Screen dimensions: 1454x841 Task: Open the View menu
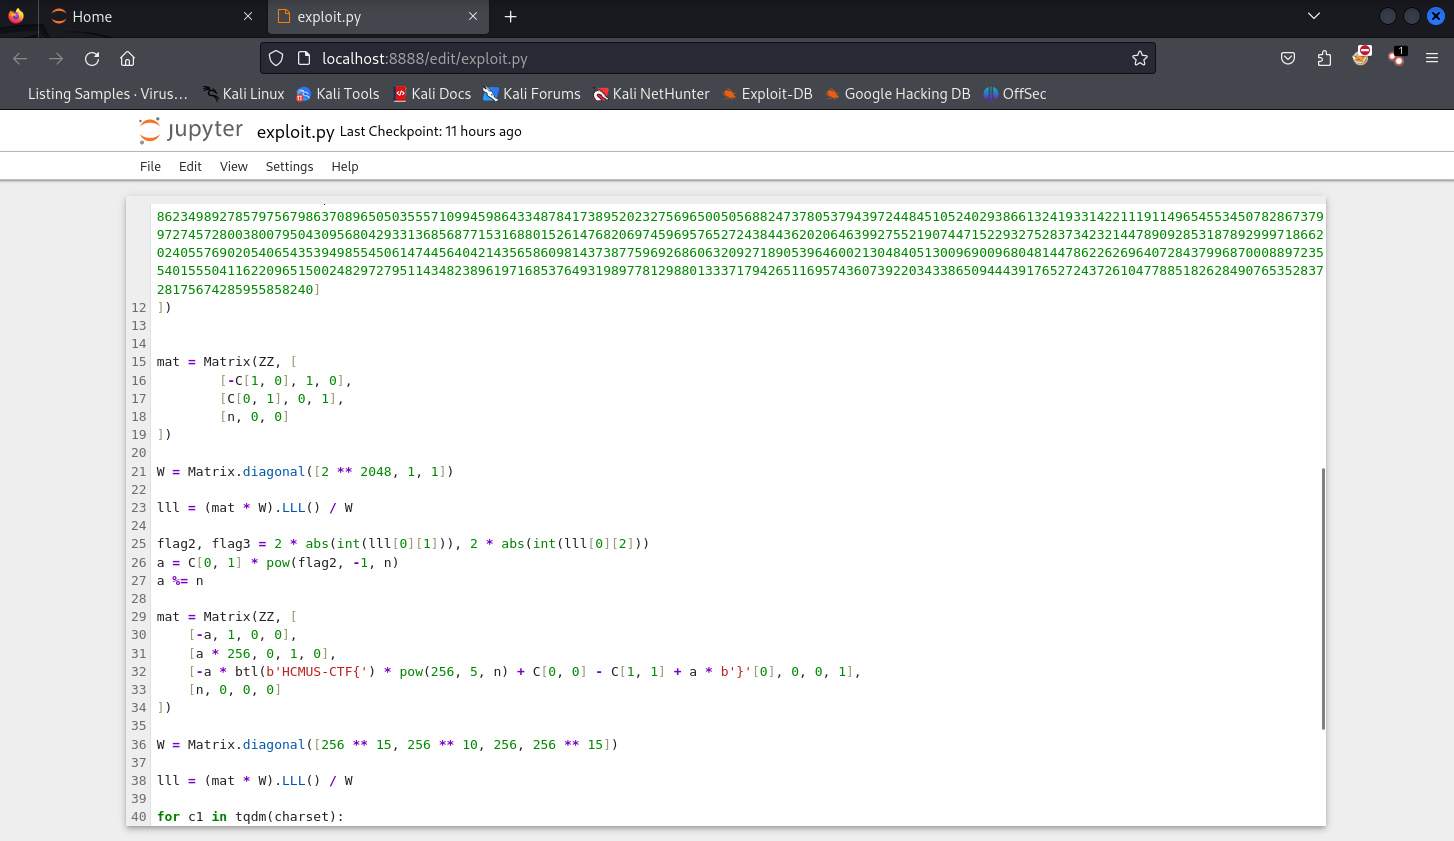(x=234, y=166)
